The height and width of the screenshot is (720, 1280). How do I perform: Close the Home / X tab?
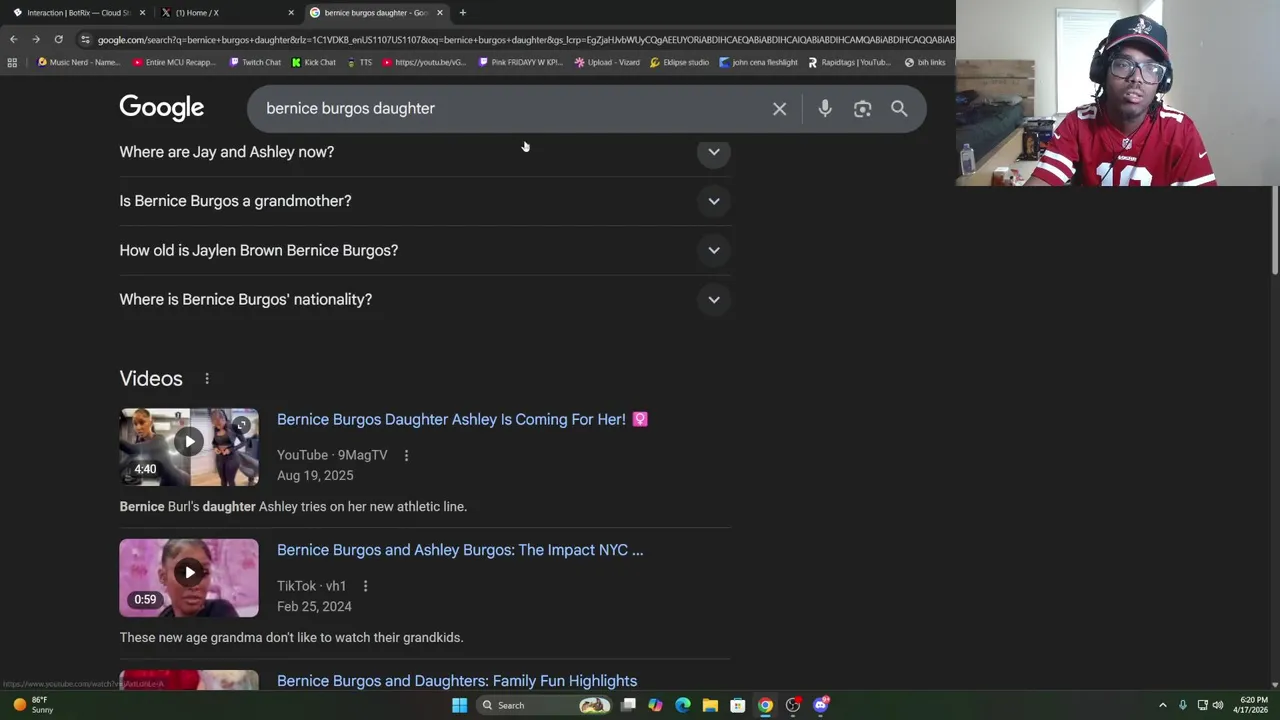(x=291, y=12)
